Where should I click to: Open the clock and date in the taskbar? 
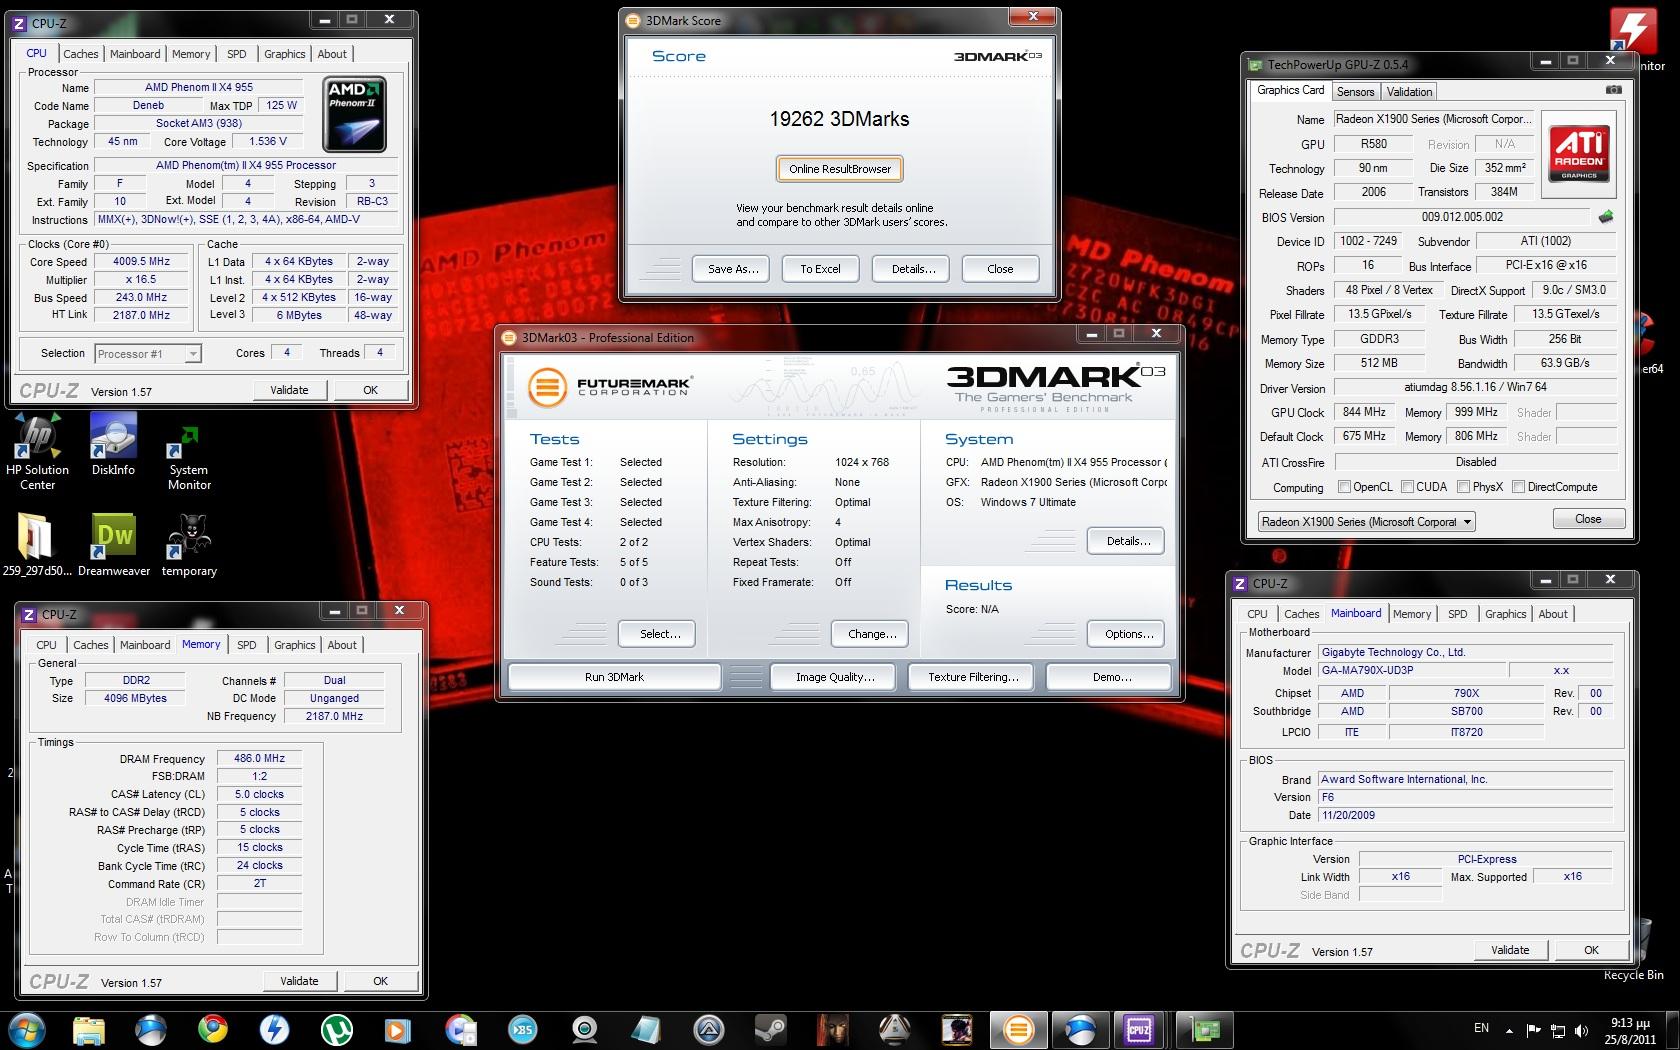click(x=1630, y=1030)
